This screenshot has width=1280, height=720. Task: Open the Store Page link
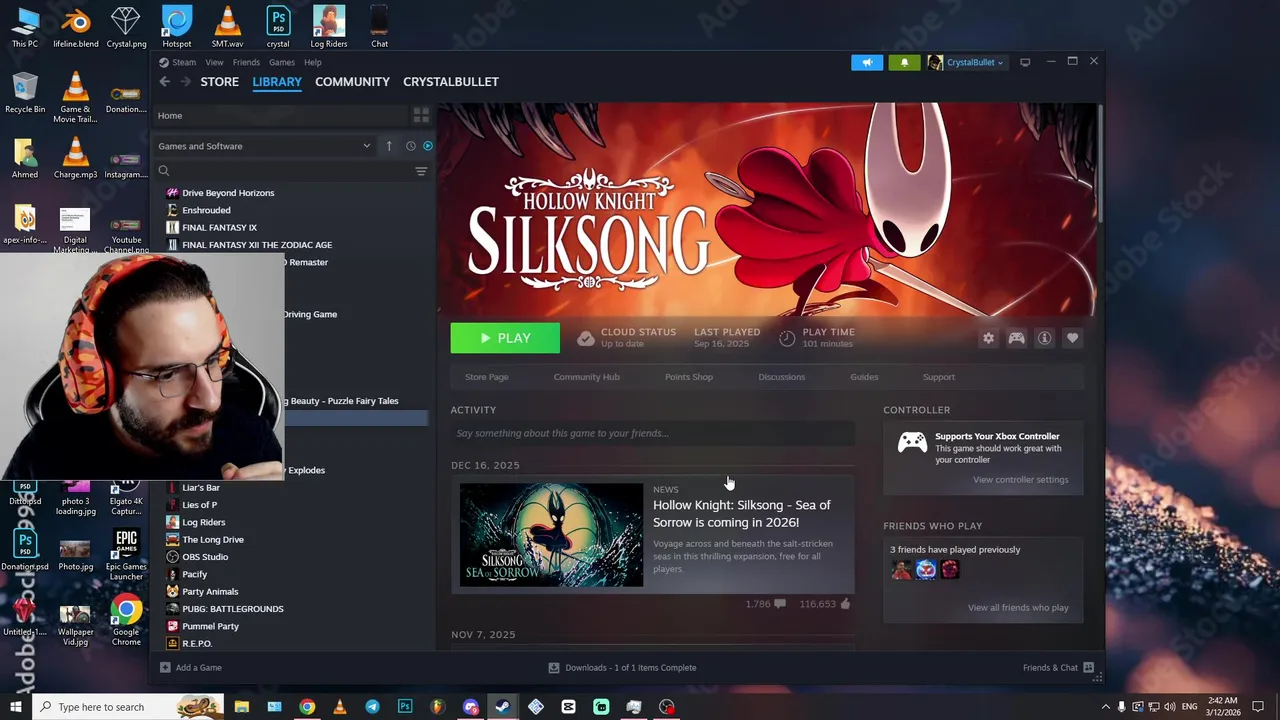point(487,377)
